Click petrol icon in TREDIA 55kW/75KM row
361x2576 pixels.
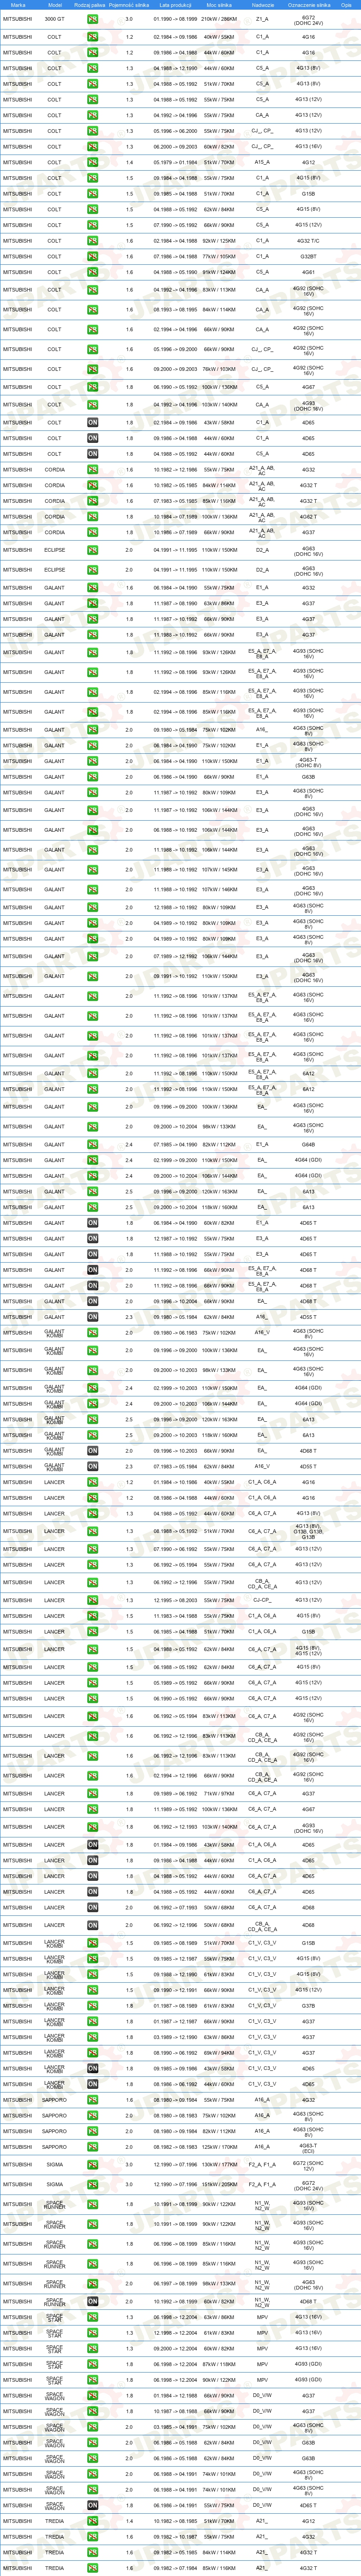(x=92, y=2536)
